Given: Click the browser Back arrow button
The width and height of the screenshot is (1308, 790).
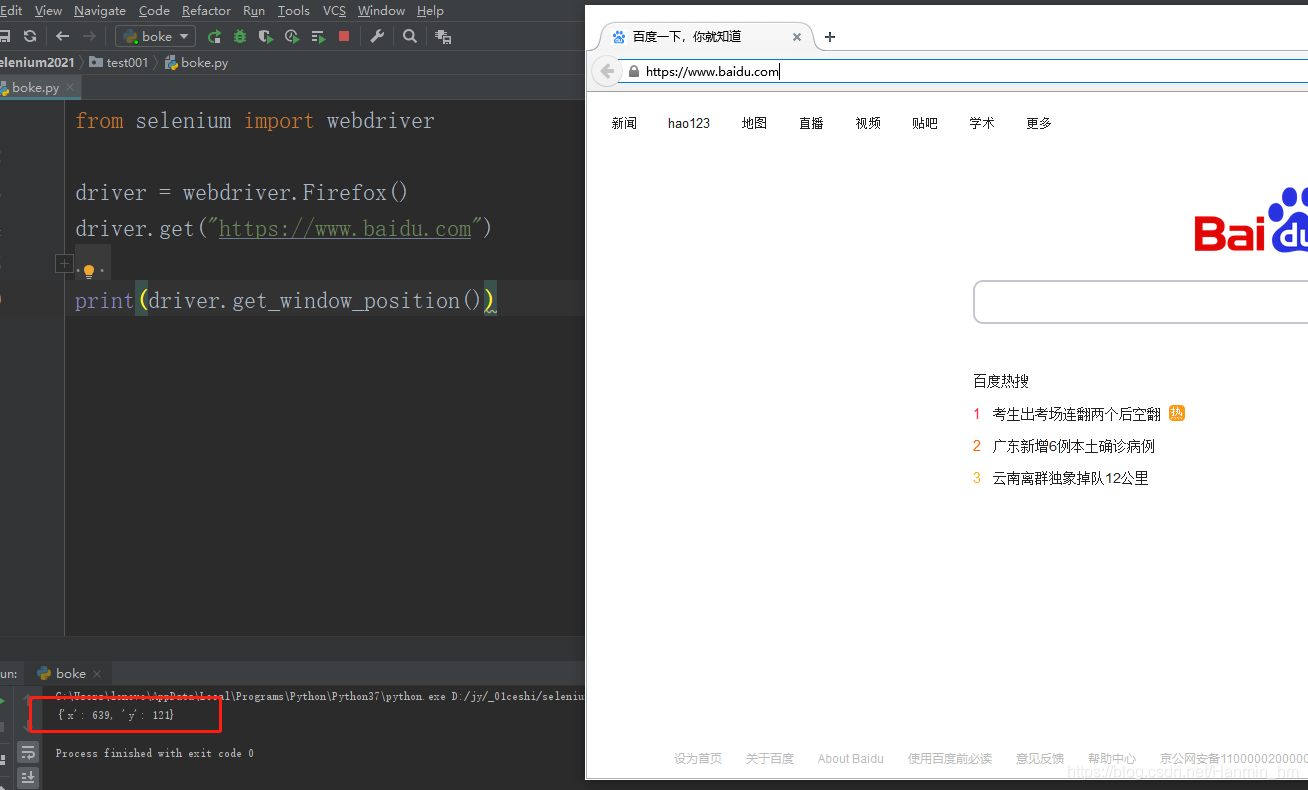Looking at the screenshot, I should point(606,71).
